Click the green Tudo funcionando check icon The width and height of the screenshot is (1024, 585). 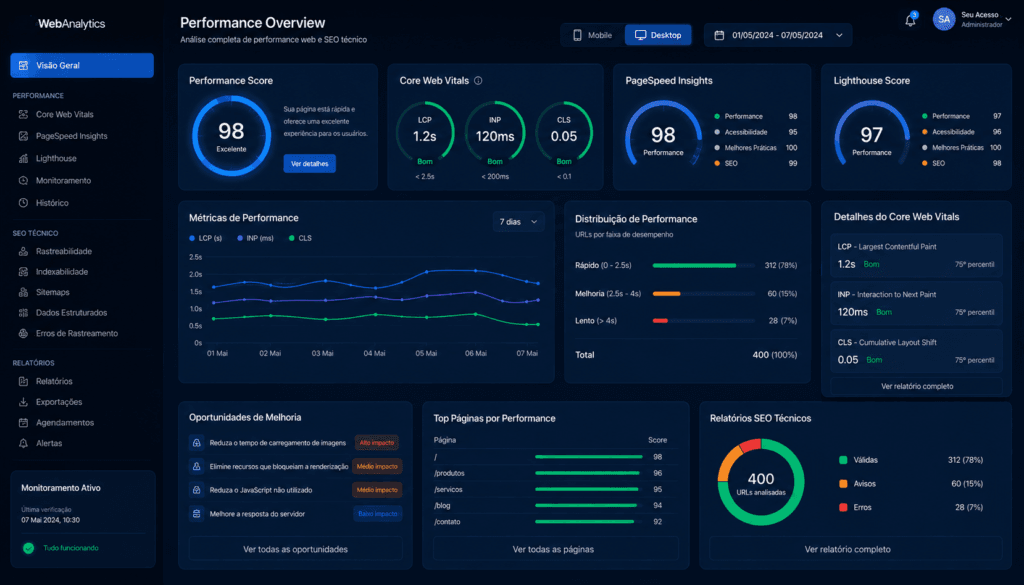[29, 548]
